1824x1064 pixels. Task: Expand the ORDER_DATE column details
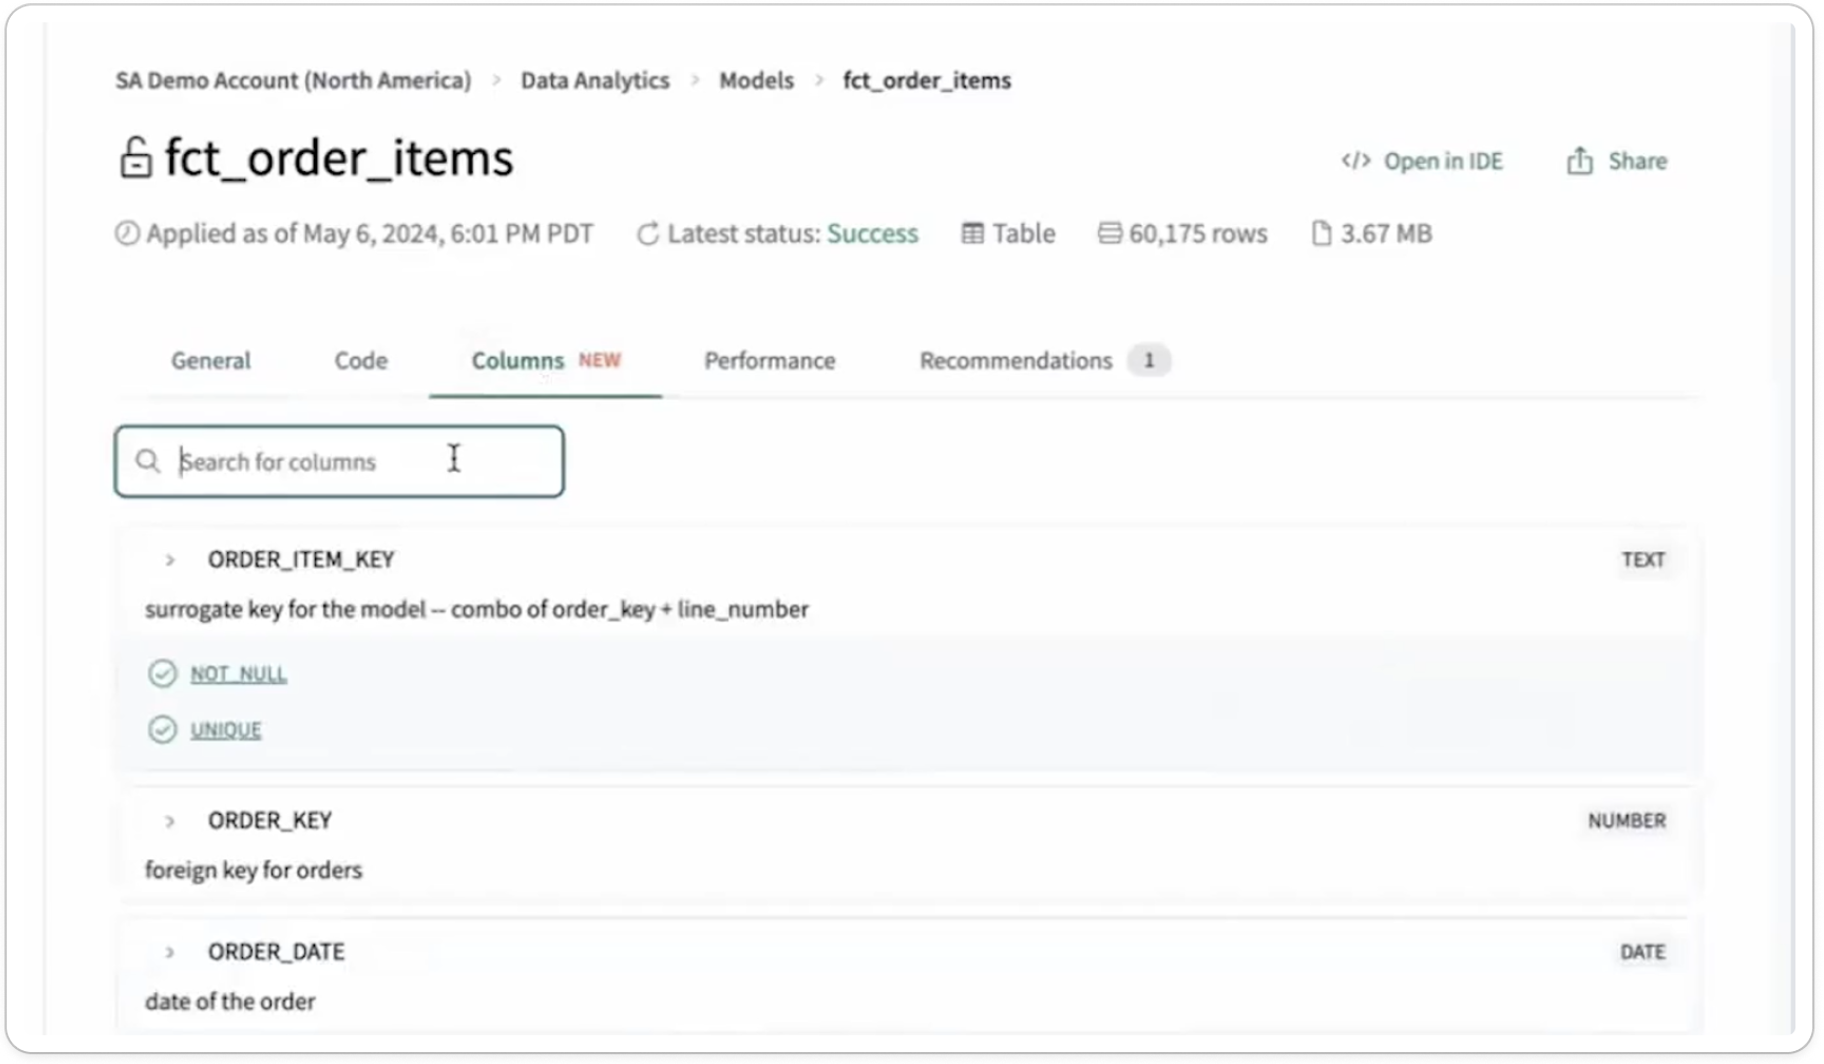[x=169, y=951]
